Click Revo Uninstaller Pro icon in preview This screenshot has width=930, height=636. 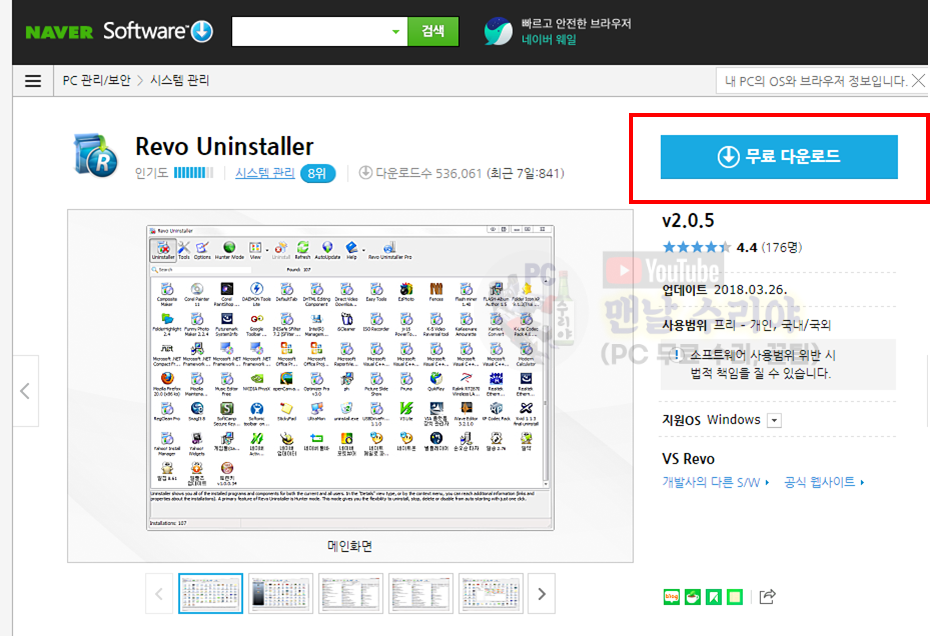pos(390,250)
